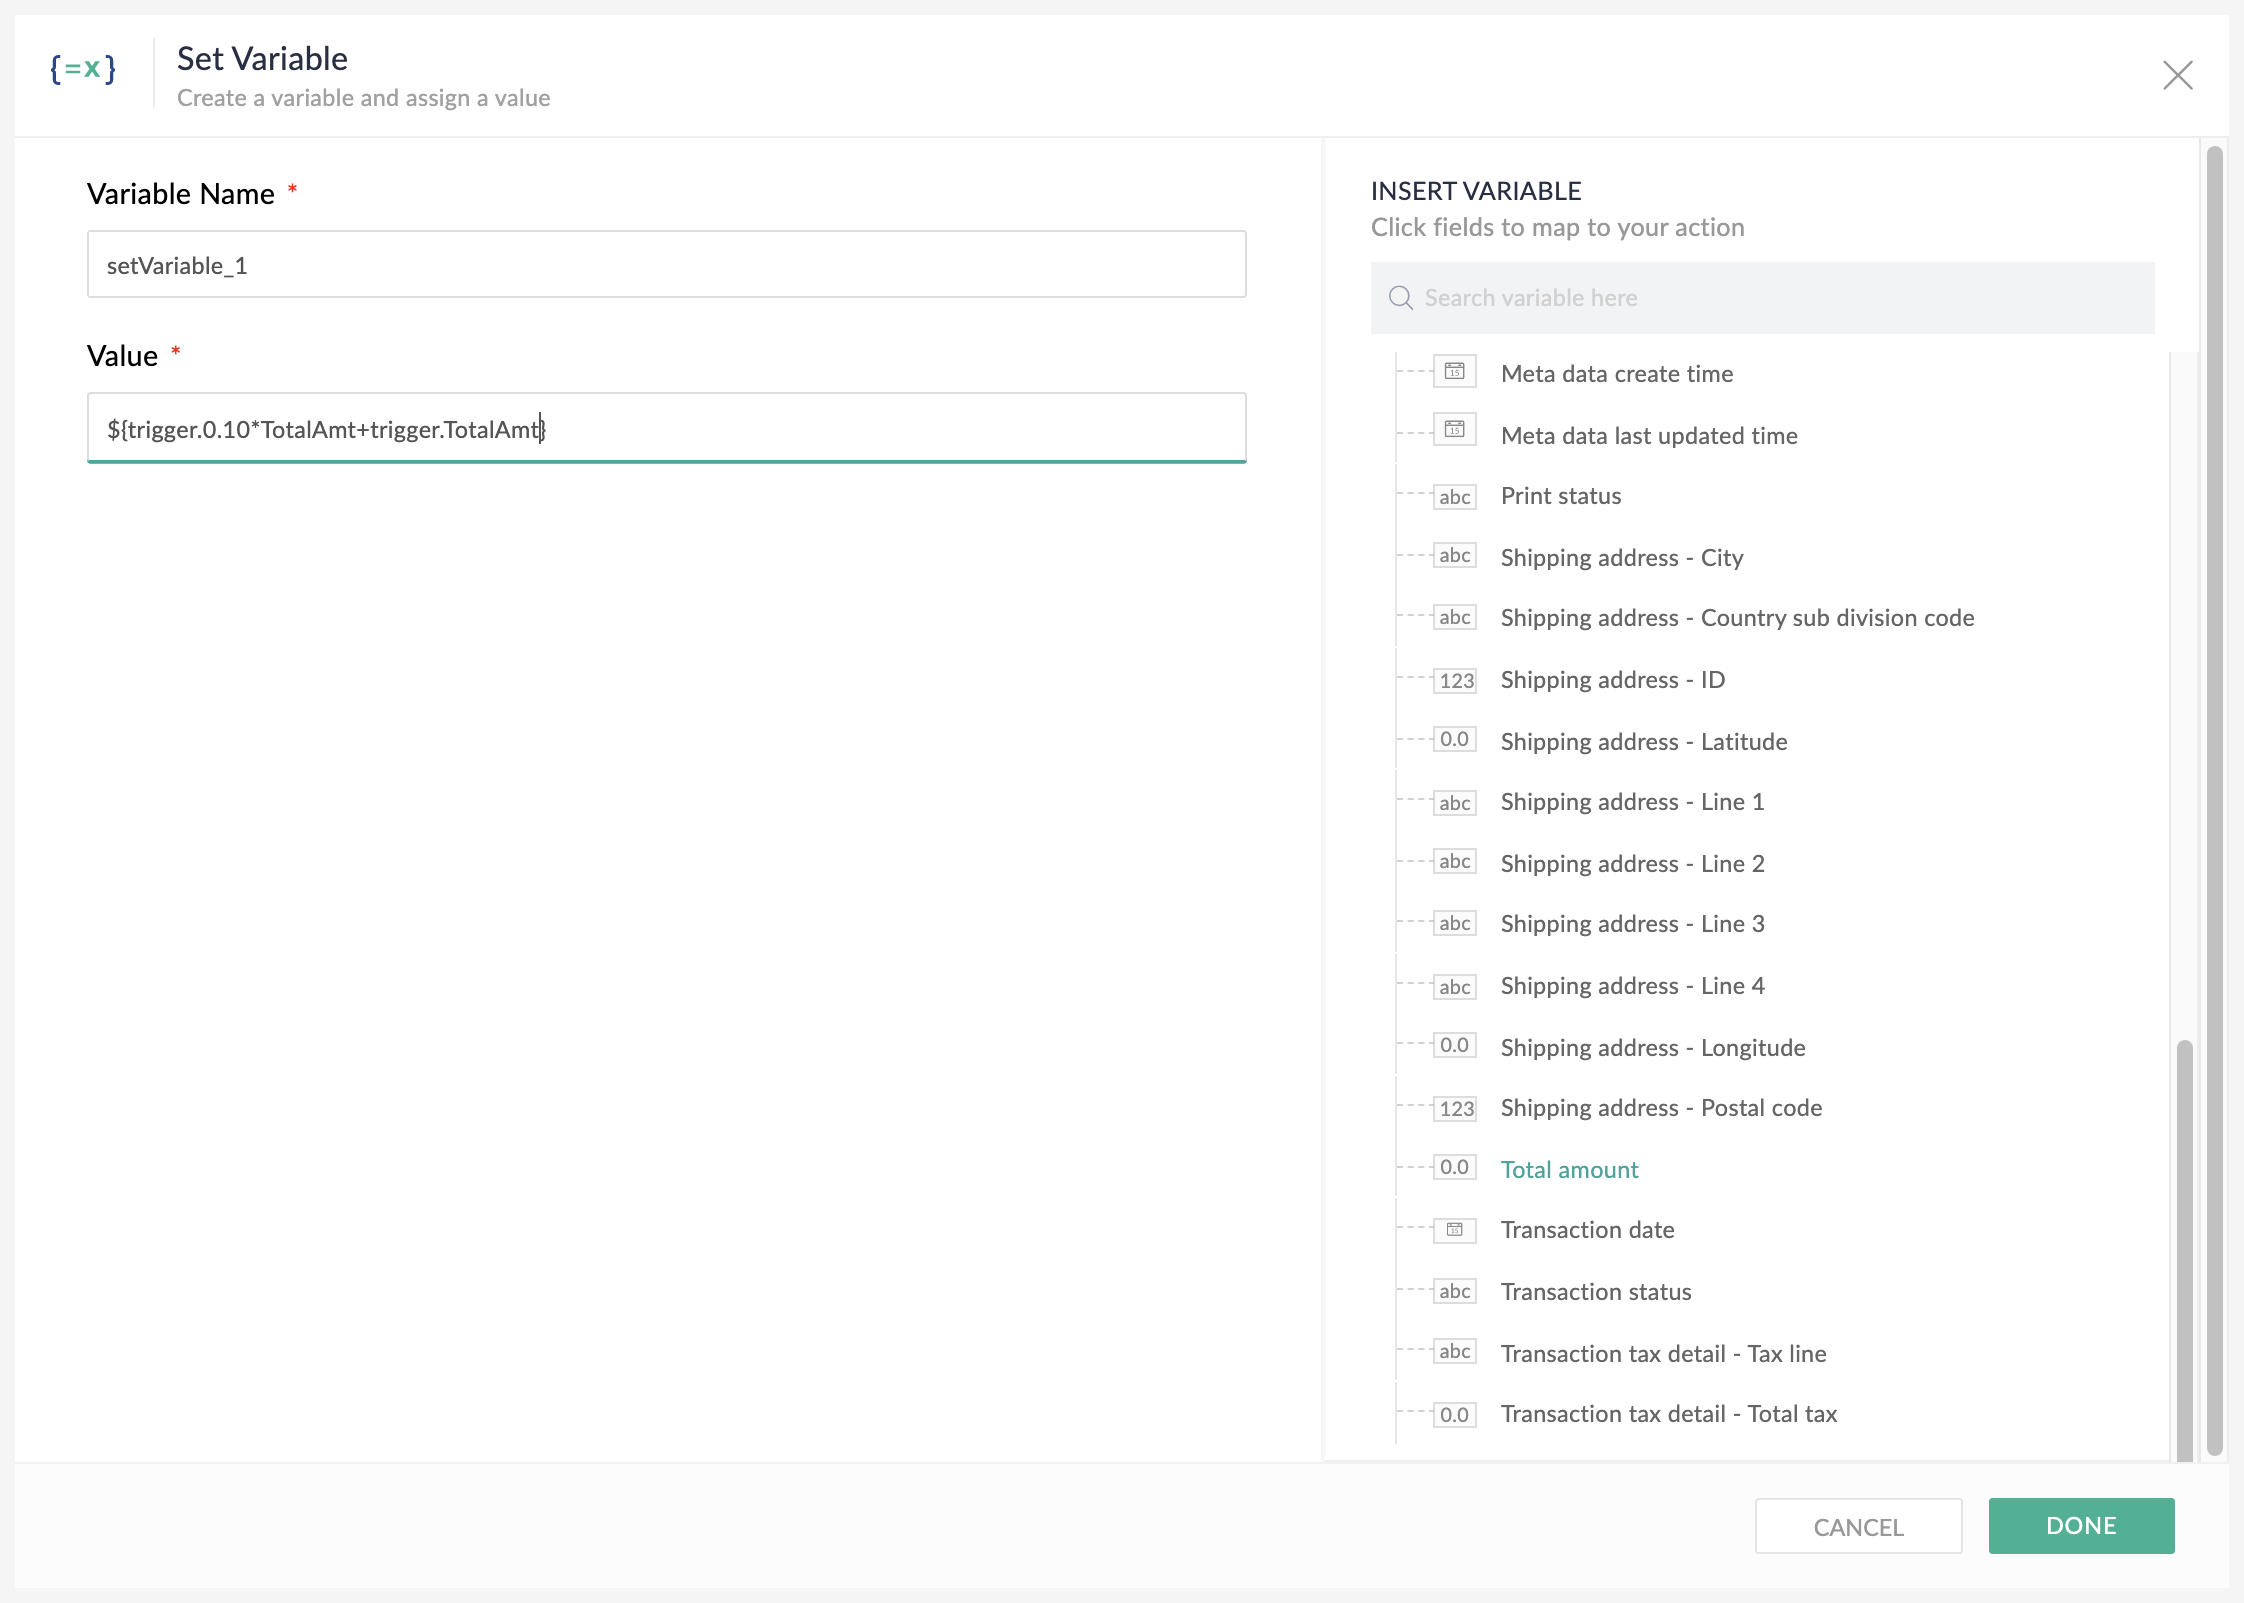This screenshot has height=1603, width=2244.
Task: Insert Shipping address - Line 1
Action: [1632, 802]
